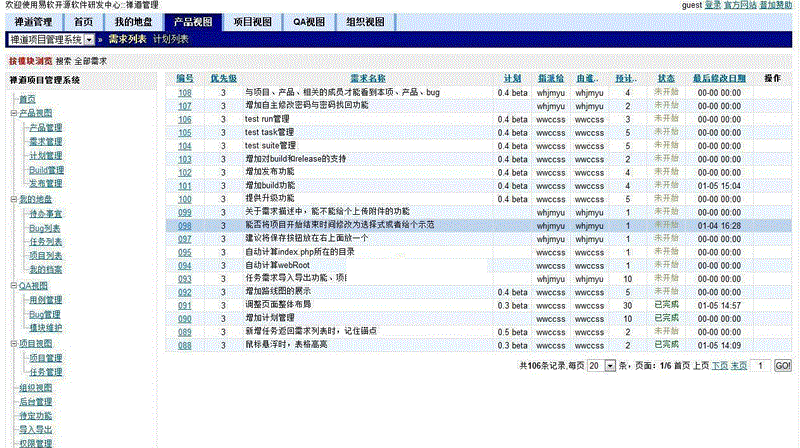Open 计划列表 in the submenu bar
Screen dimensions: 800x448
[170, 39]
